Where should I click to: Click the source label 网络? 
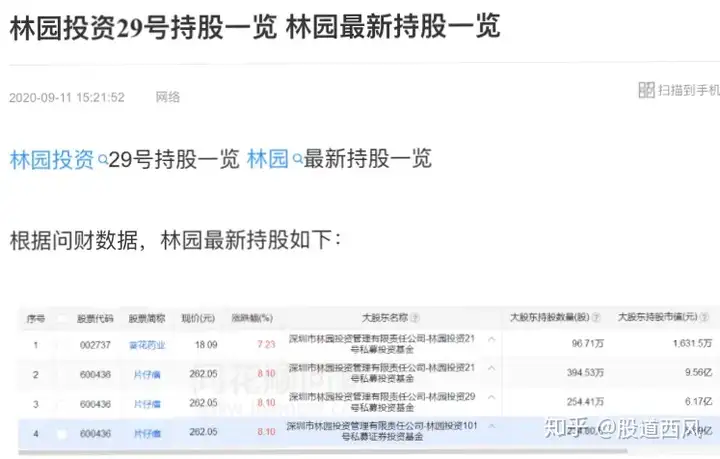pyautogui.click(x=168, y=97)
